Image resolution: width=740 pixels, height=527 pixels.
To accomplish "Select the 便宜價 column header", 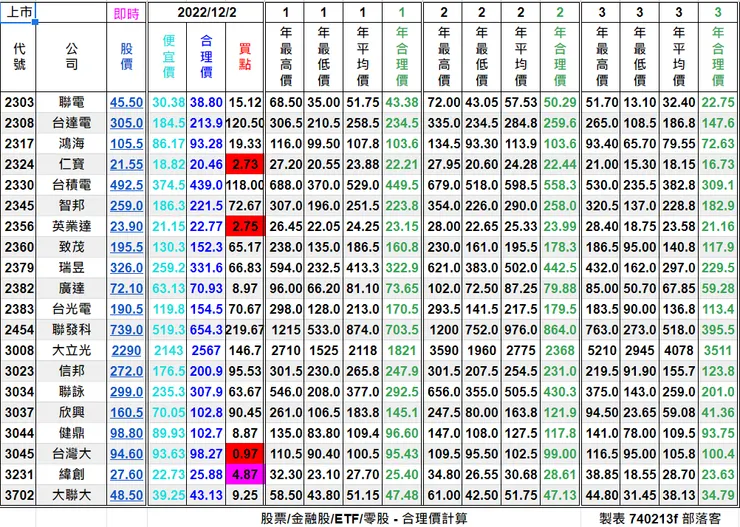I will 168,57.
